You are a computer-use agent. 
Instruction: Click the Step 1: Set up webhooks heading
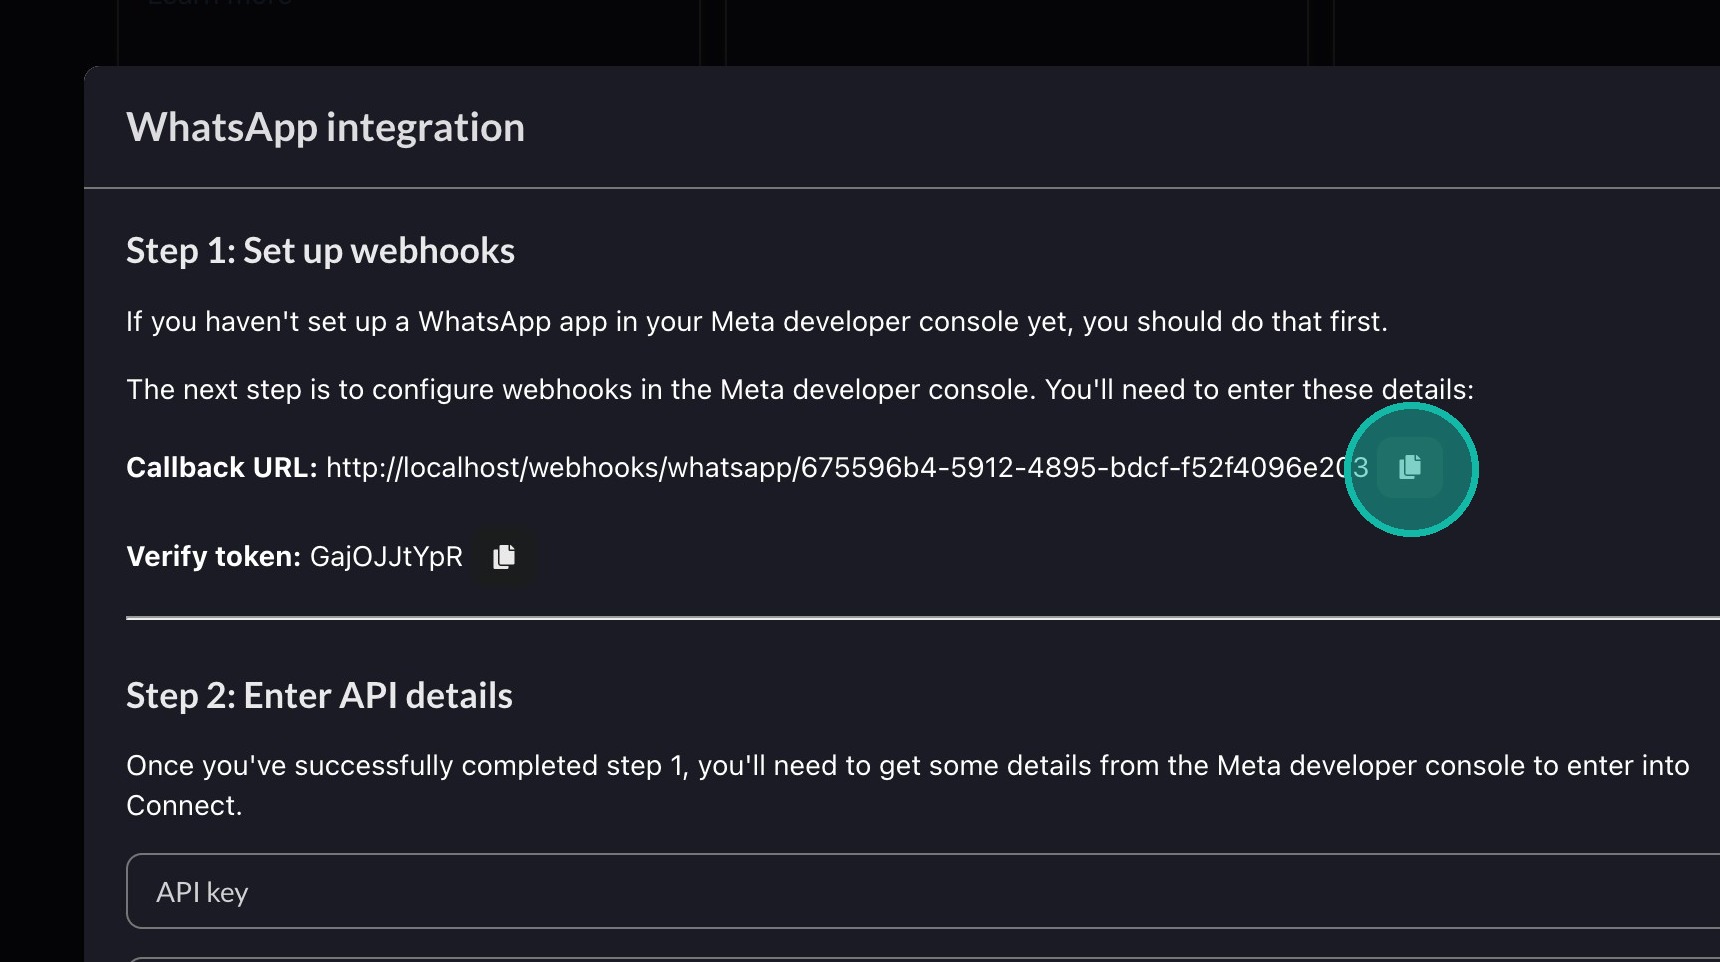pyautogui.click(x=320, y=251)
